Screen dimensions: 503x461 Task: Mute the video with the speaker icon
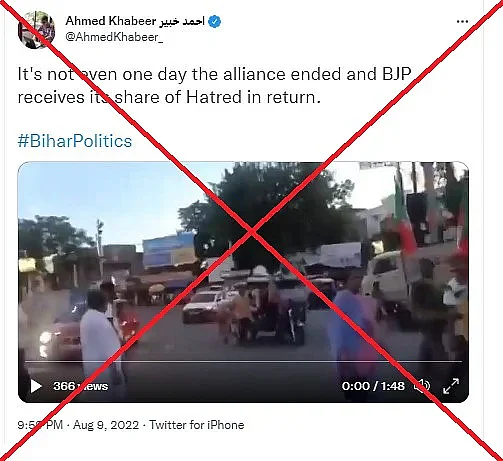point(422,386)
